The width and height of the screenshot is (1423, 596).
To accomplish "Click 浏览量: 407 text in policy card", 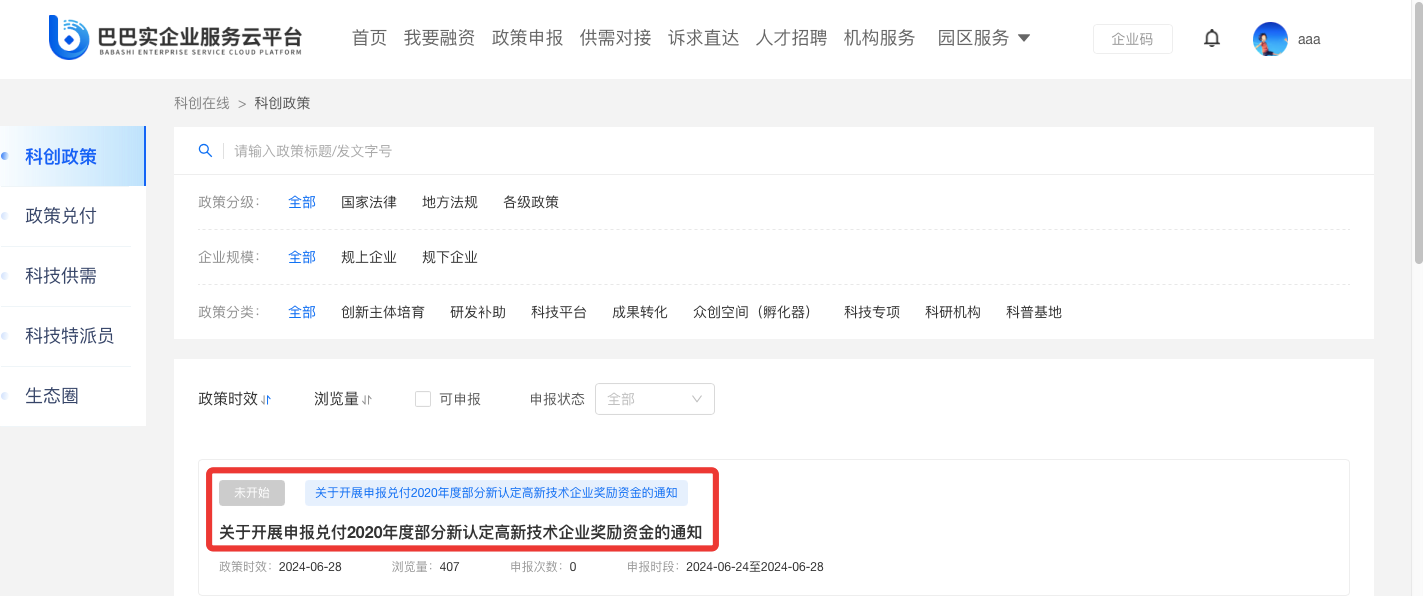I will click(425, 567).
